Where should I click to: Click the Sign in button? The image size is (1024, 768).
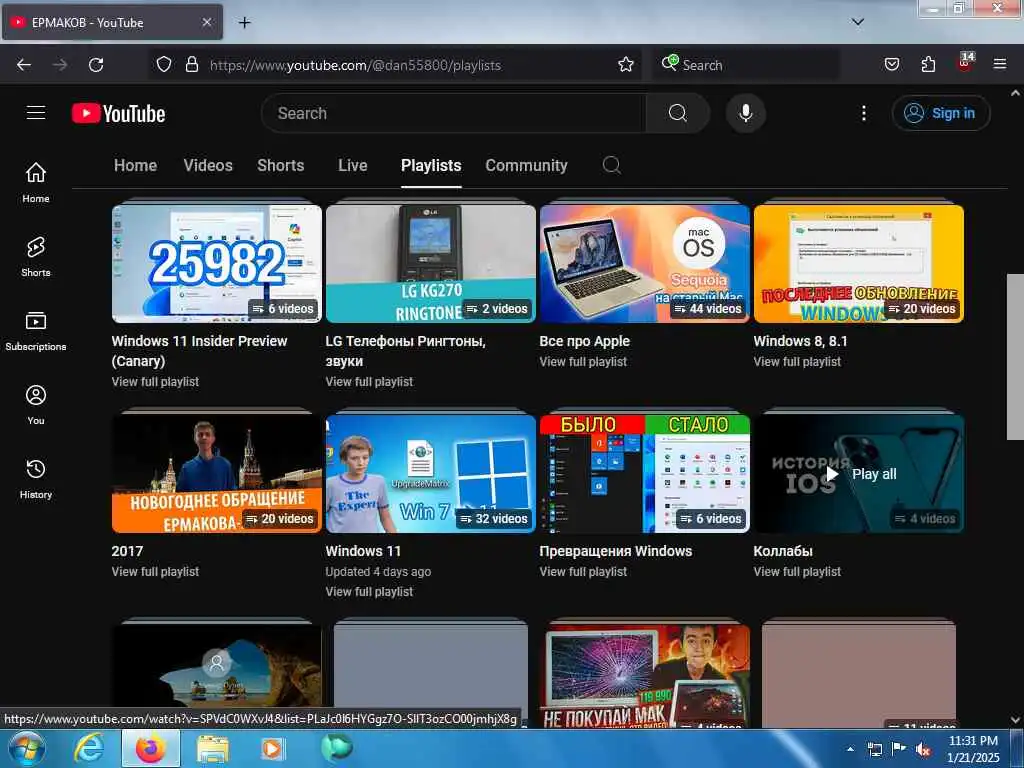pyautogui.click(x=941, y=113)
